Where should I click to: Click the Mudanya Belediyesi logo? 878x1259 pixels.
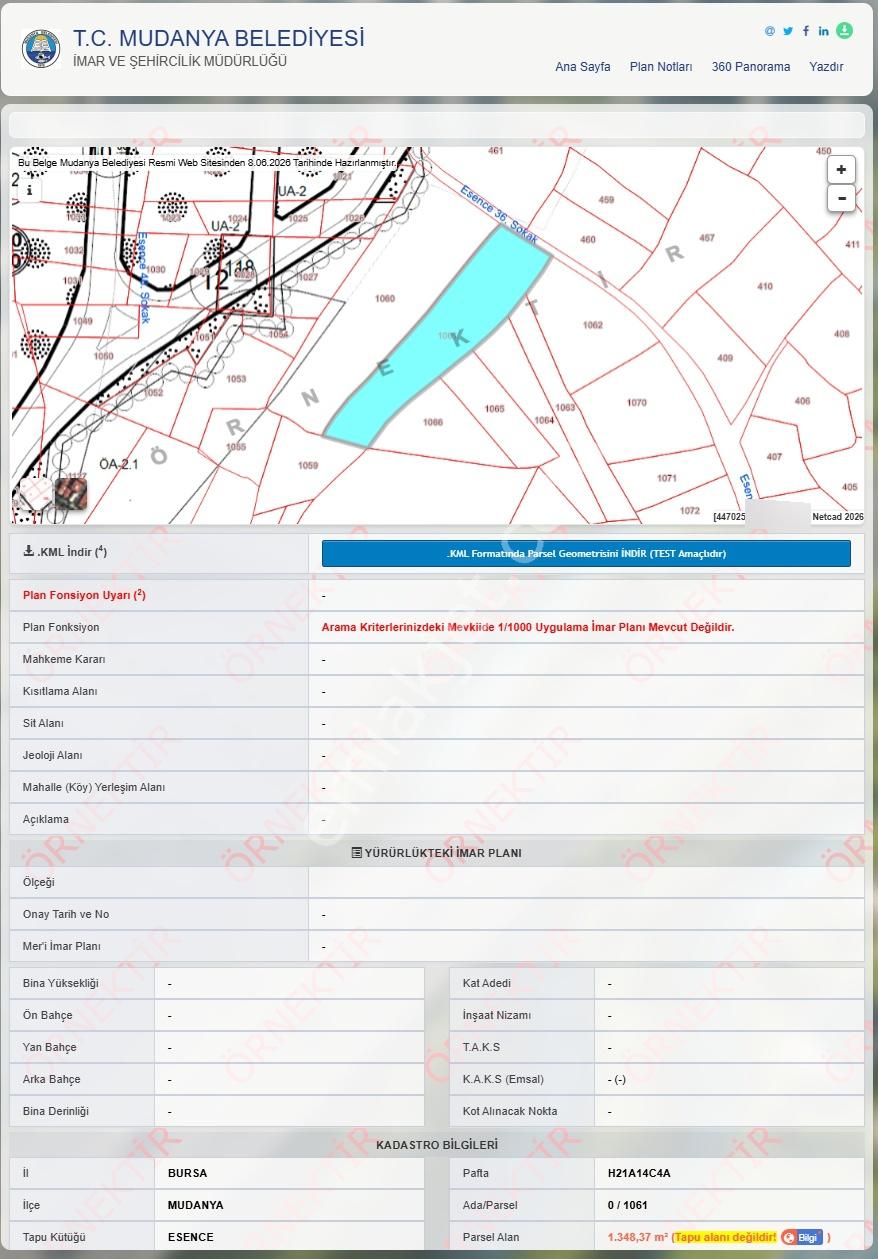pyautogui.click(x=41, y=48)
